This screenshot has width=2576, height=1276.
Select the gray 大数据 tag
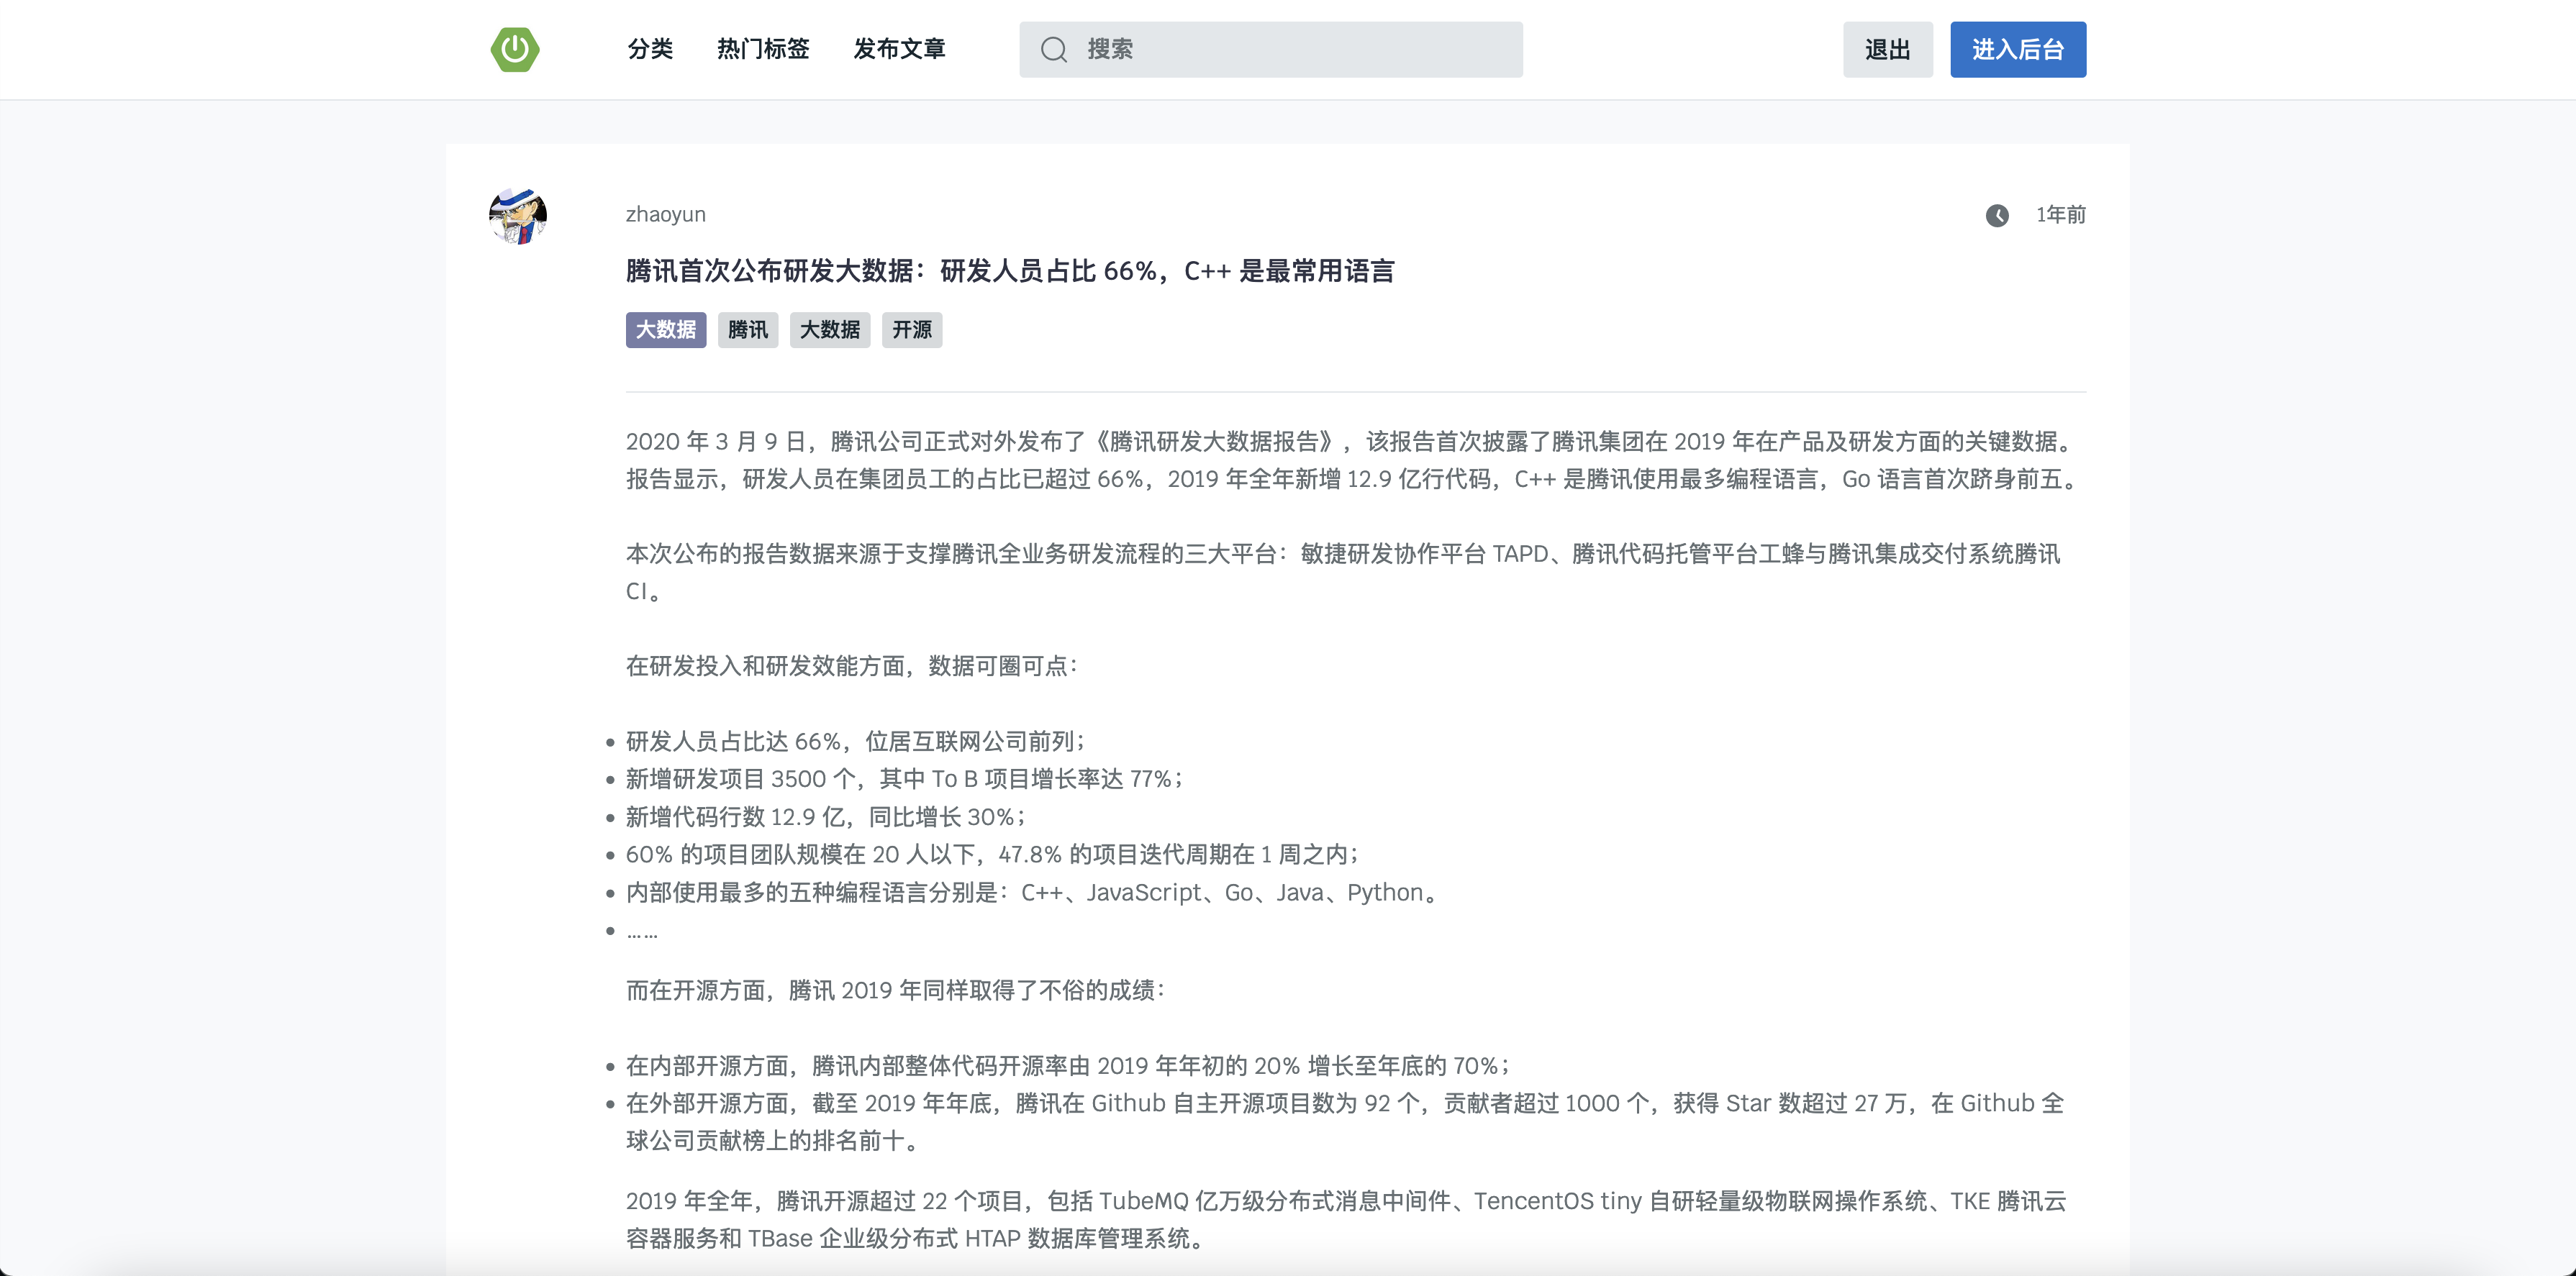coord(830,330)
